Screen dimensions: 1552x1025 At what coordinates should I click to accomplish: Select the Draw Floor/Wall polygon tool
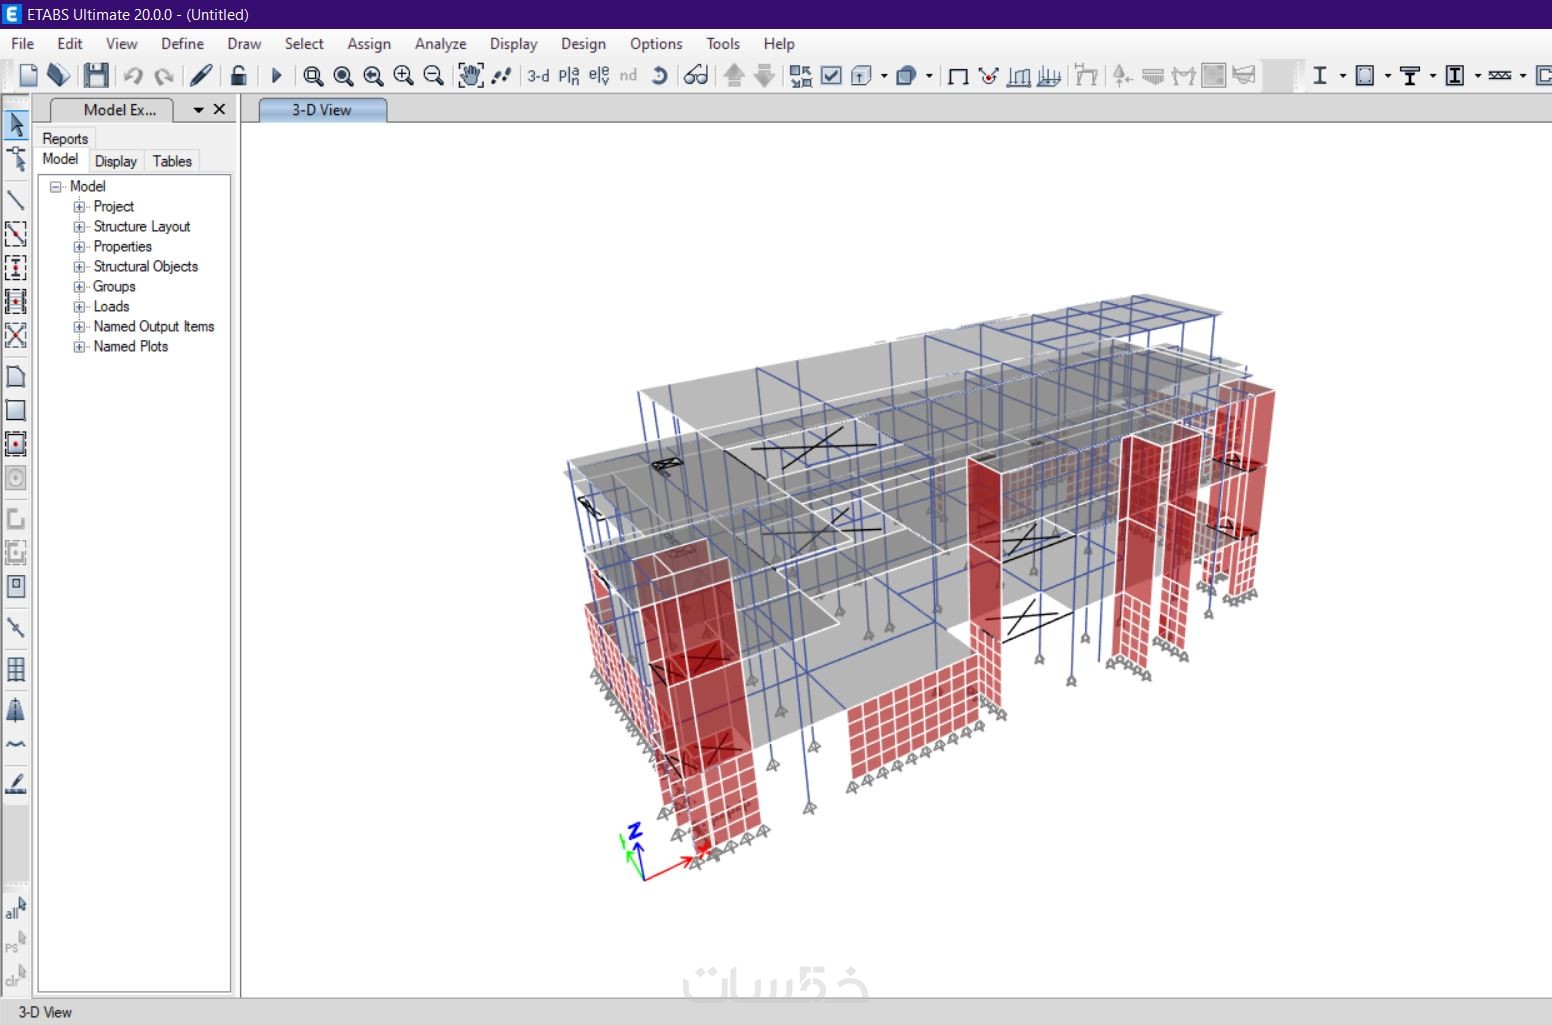point(16,377)
